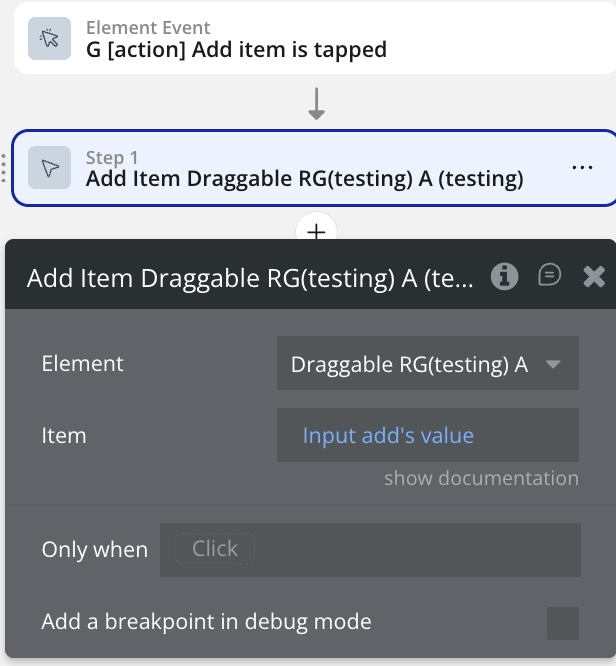Close the Add Item properties panel
Image resolution: width=616 pixels, height=666 pixels.
click(594, 276)
